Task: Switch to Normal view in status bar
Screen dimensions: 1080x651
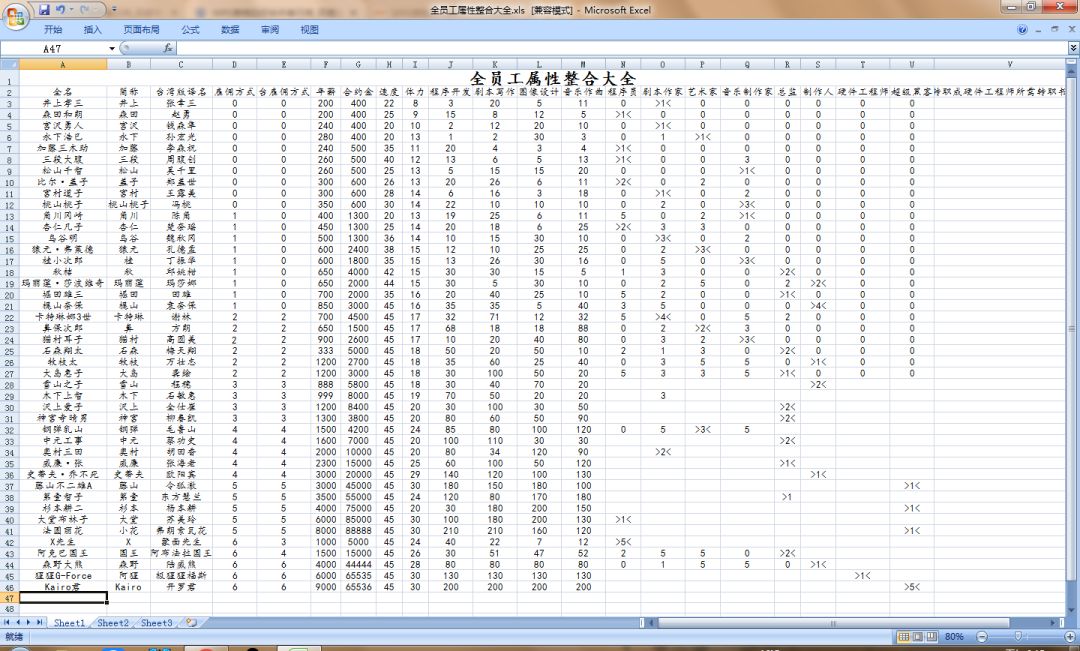Action: coord(904,637)
